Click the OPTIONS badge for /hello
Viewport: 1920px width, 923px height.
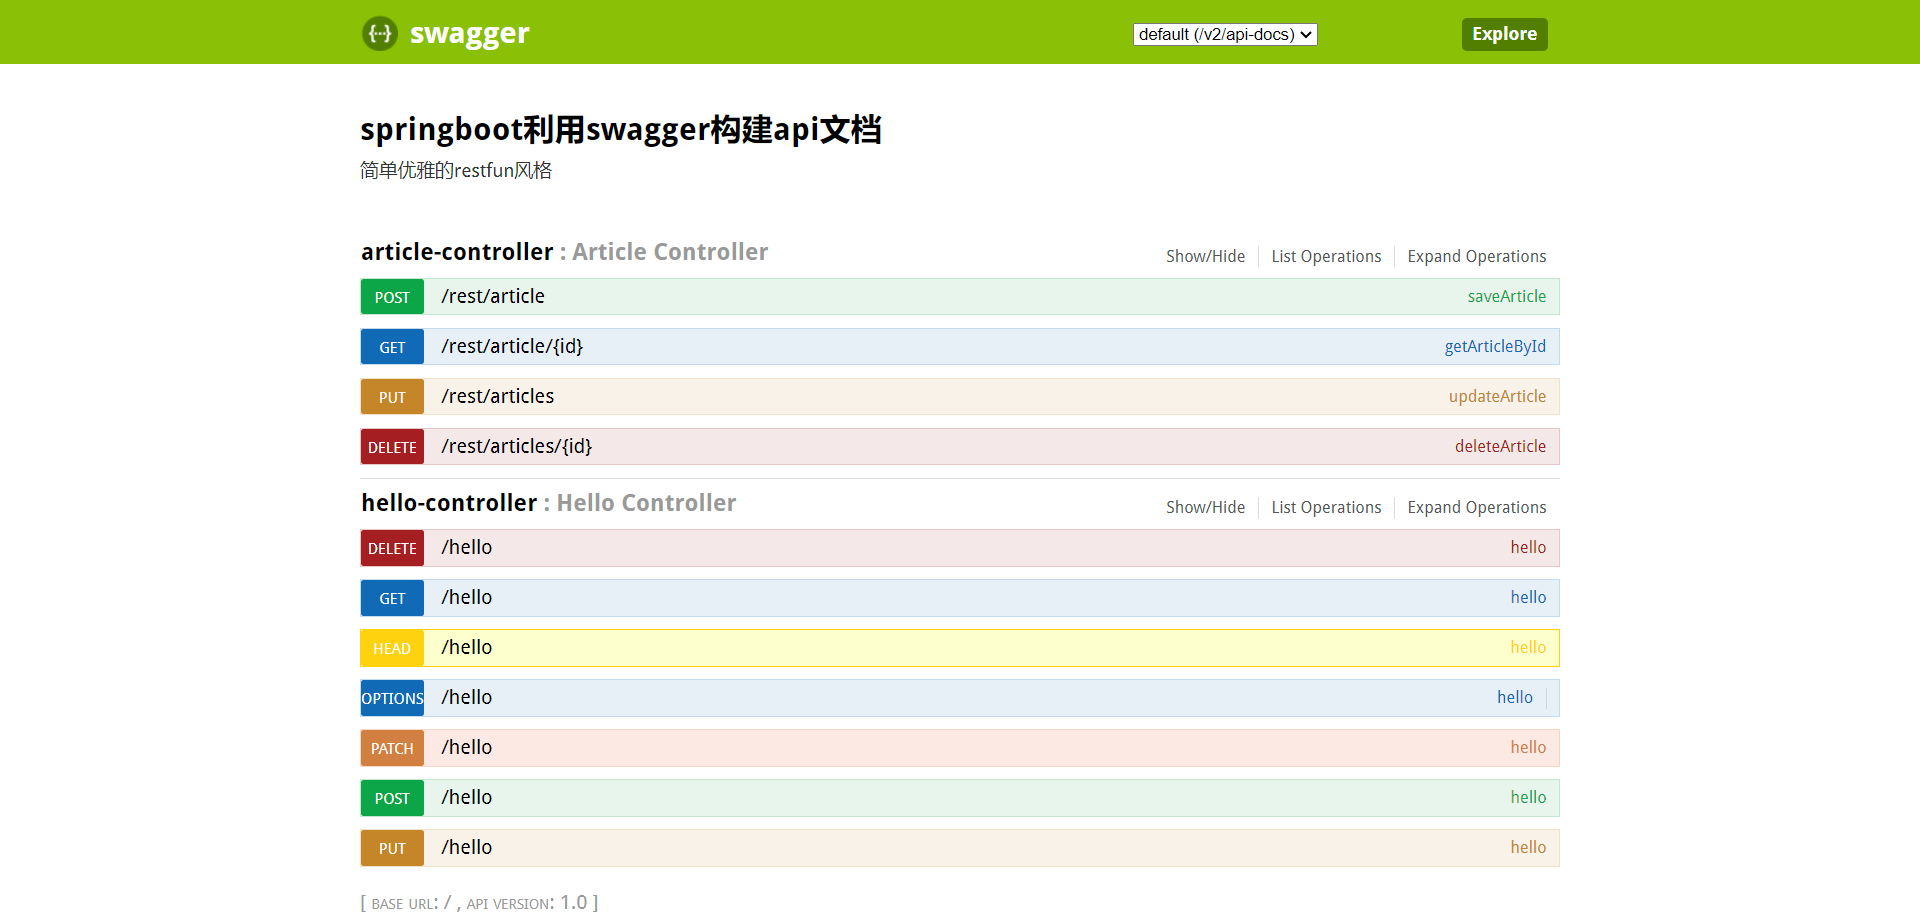tap(392, 698)
